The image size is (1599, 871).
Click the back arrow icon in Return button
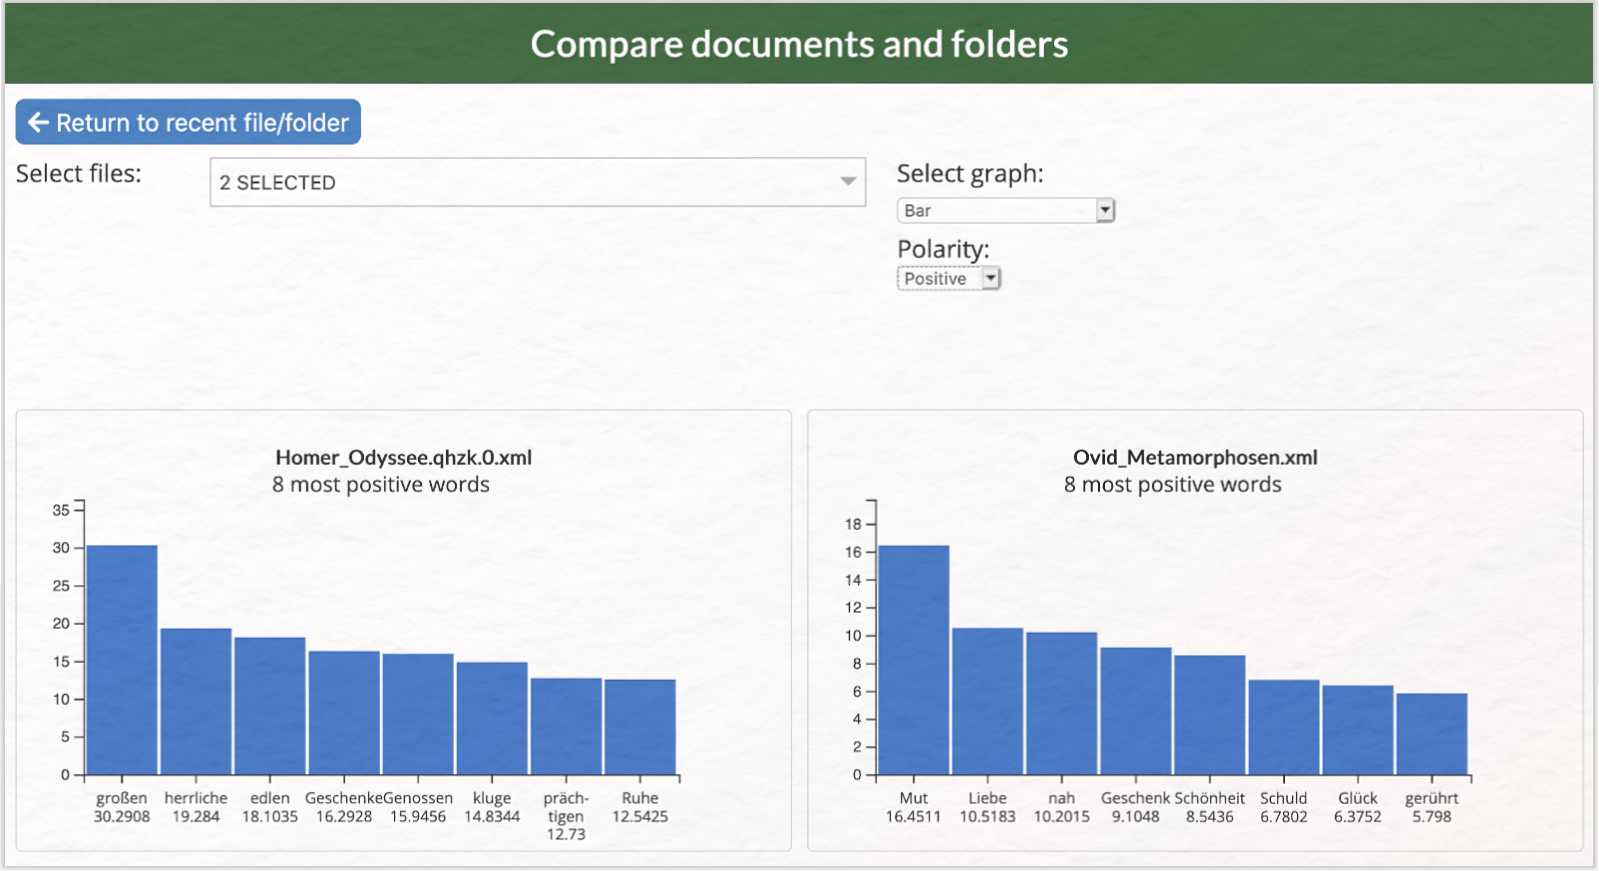38,122
